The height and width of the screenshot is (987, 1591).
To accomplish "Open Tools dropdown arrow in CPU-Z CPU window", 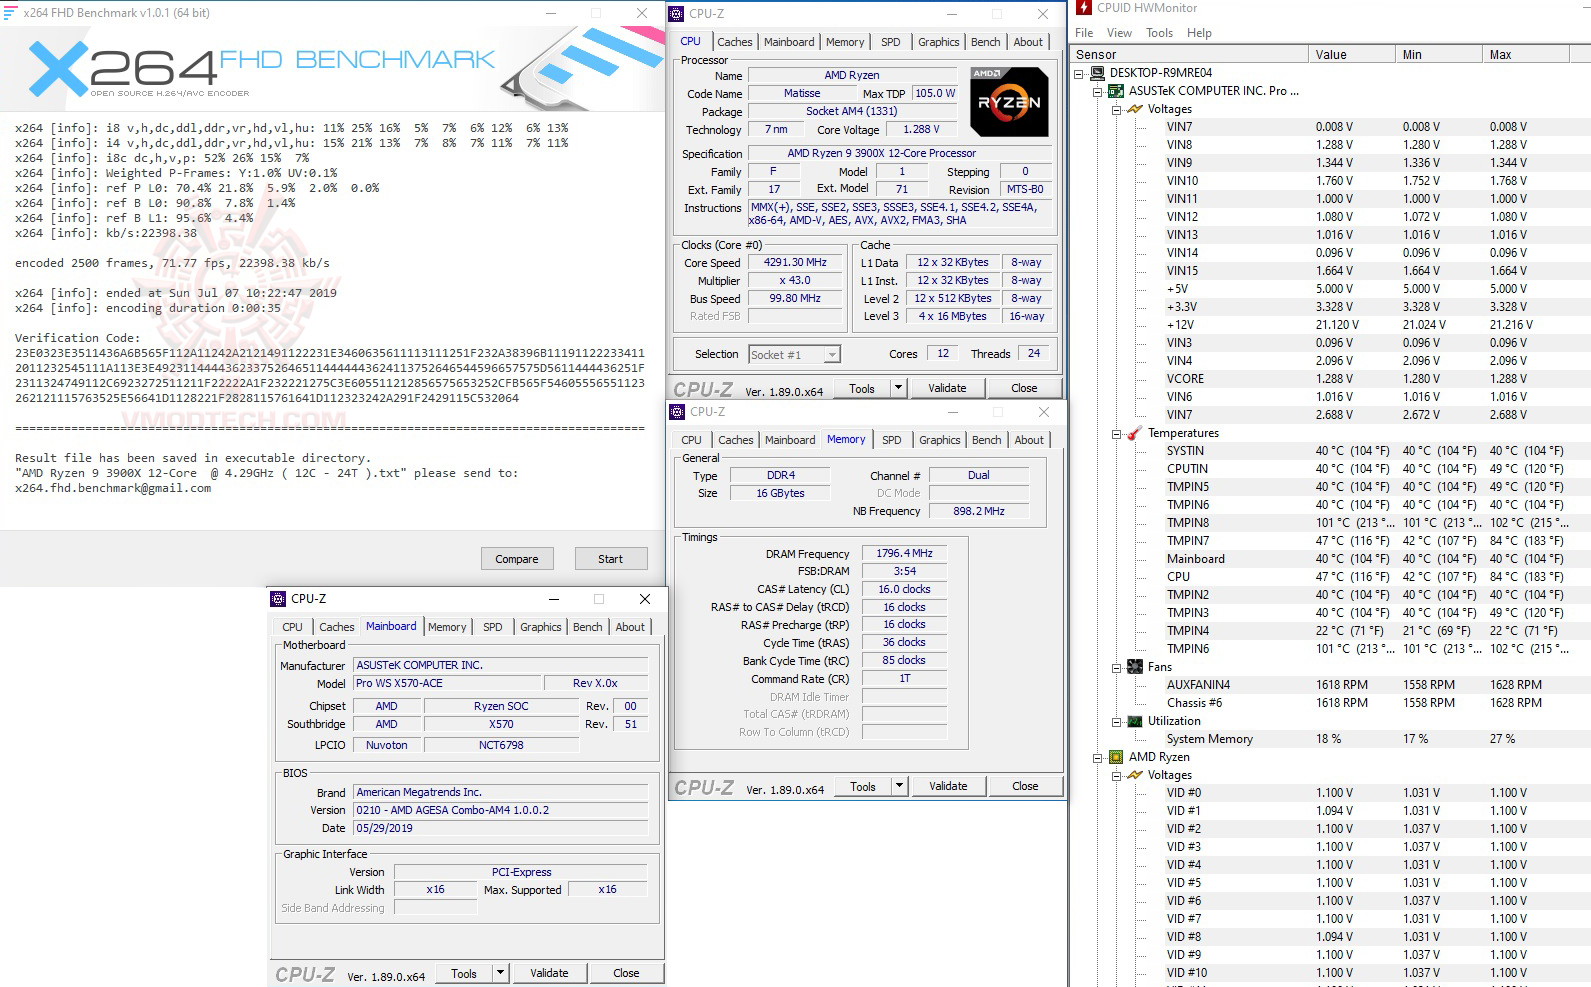I will point(898,388).
